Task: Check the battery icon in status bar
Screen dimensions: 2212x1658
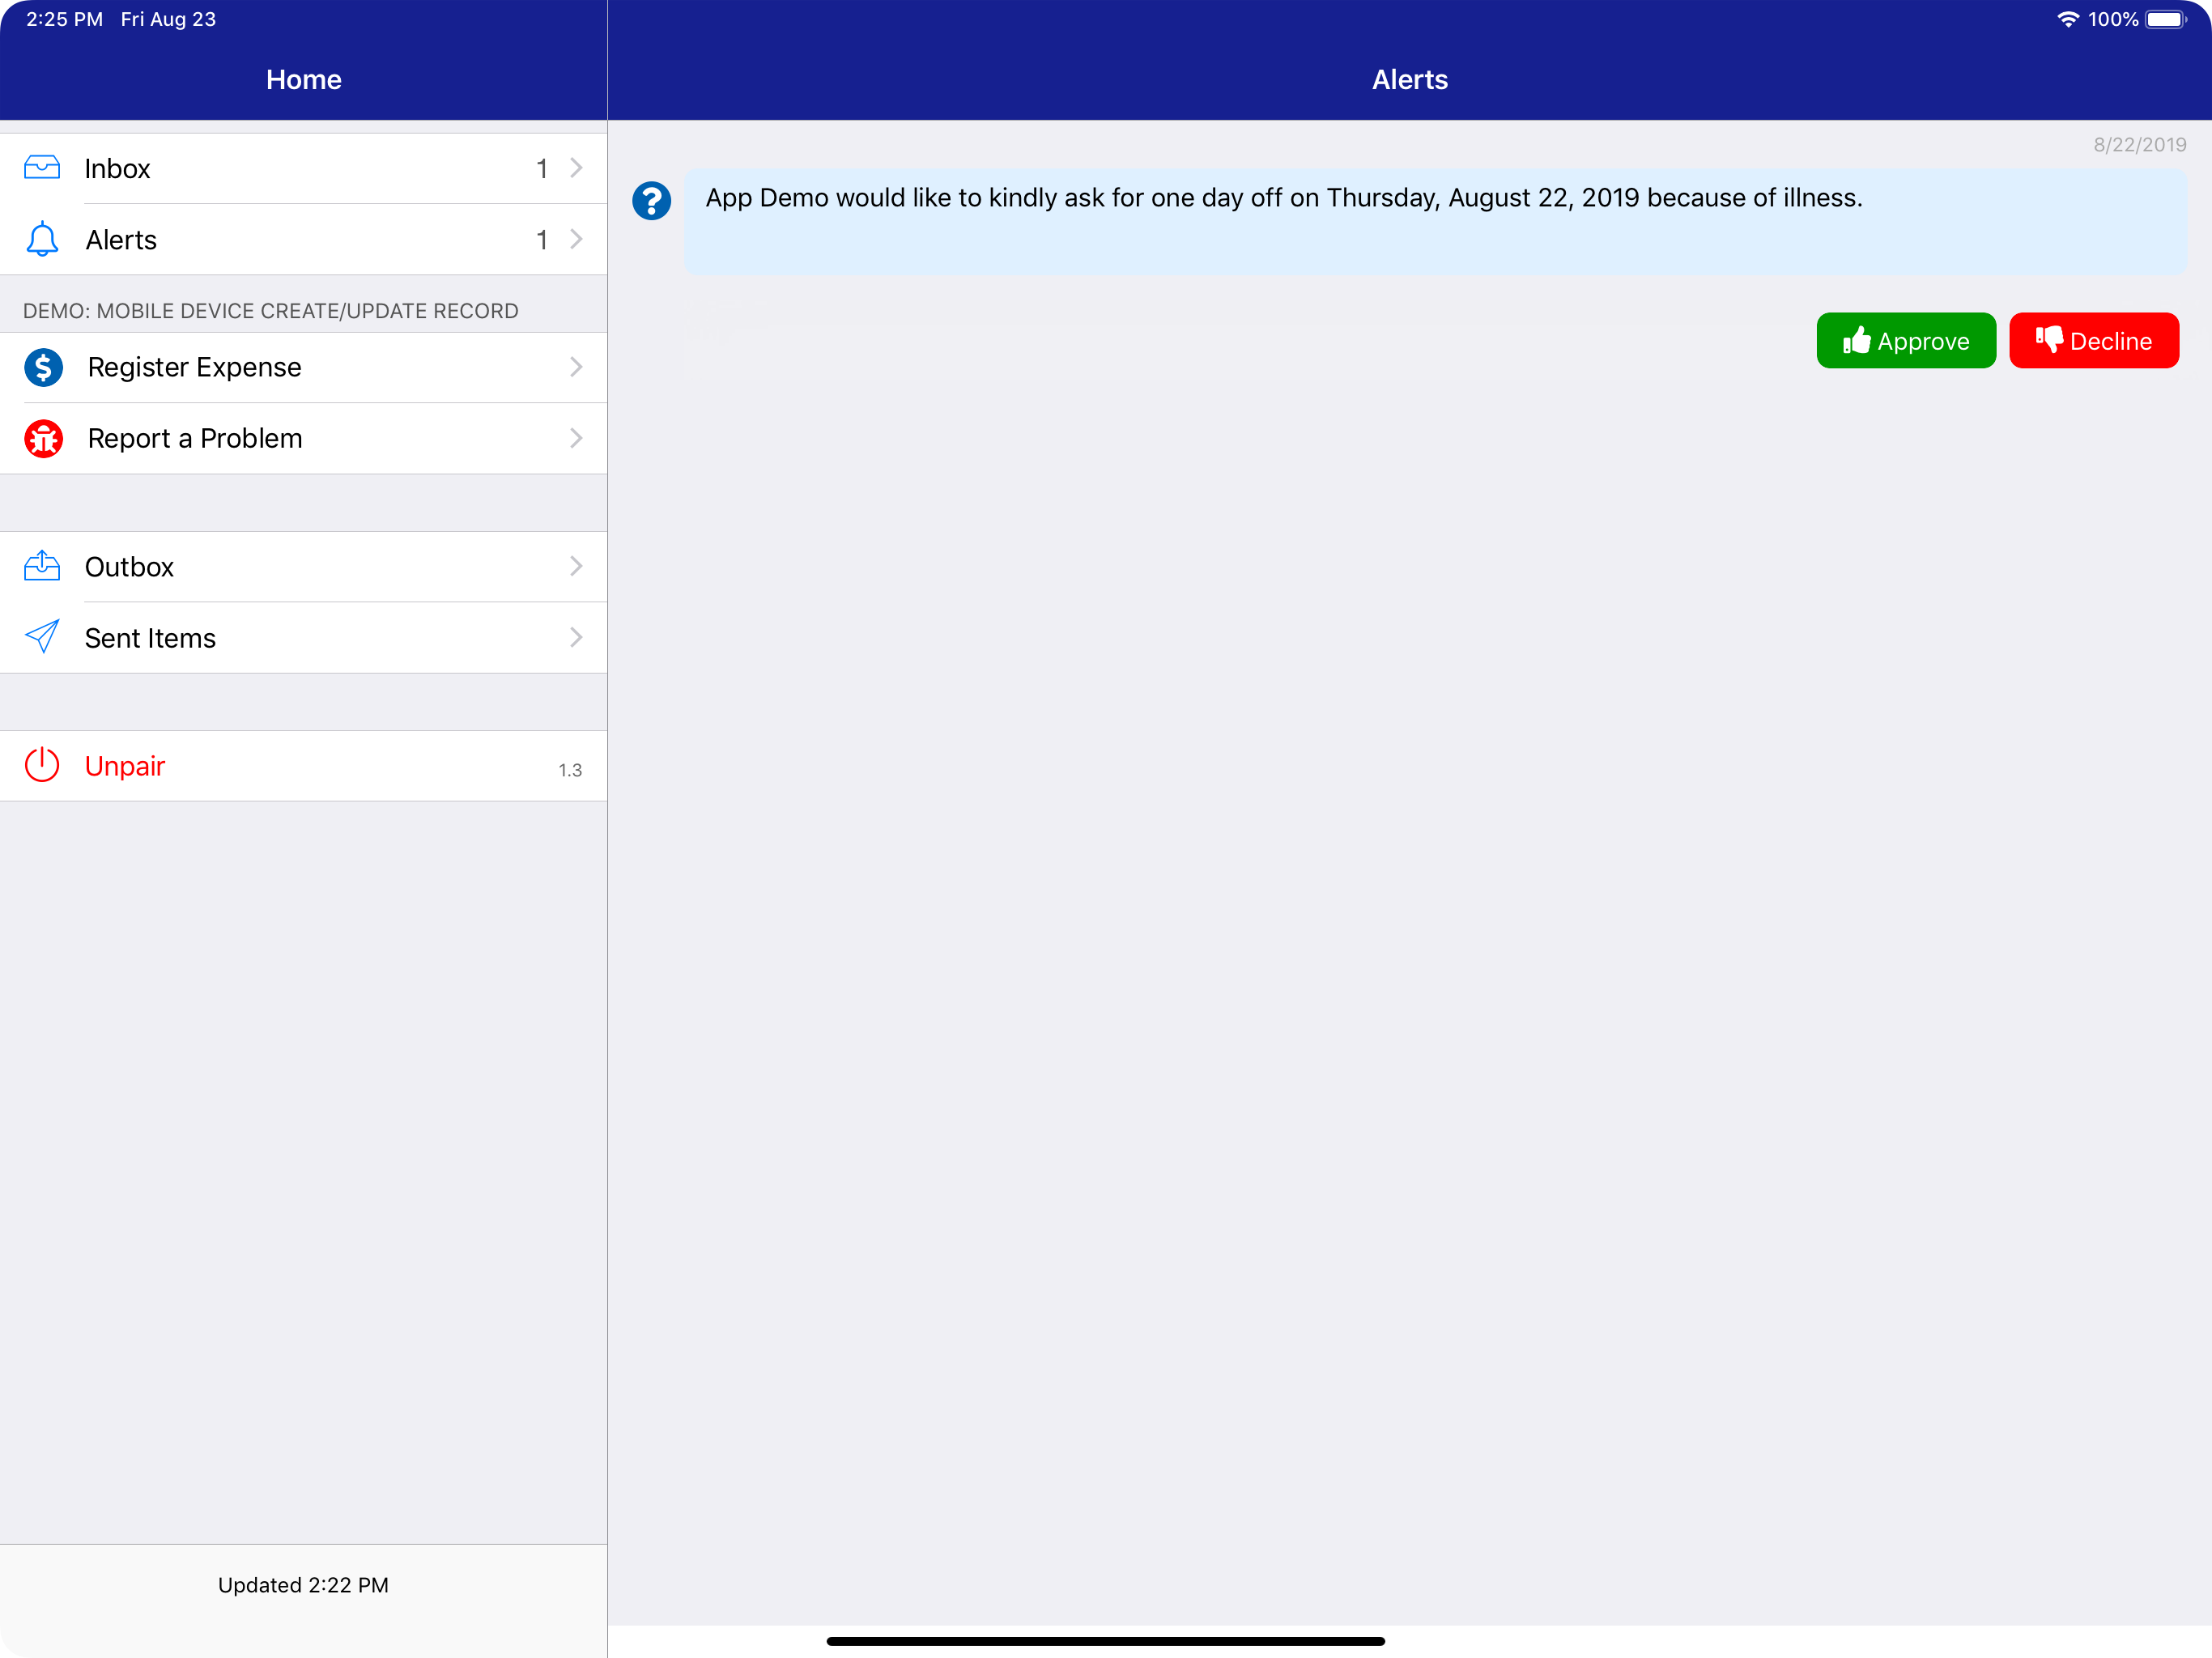Action: tap(2166, 19)
